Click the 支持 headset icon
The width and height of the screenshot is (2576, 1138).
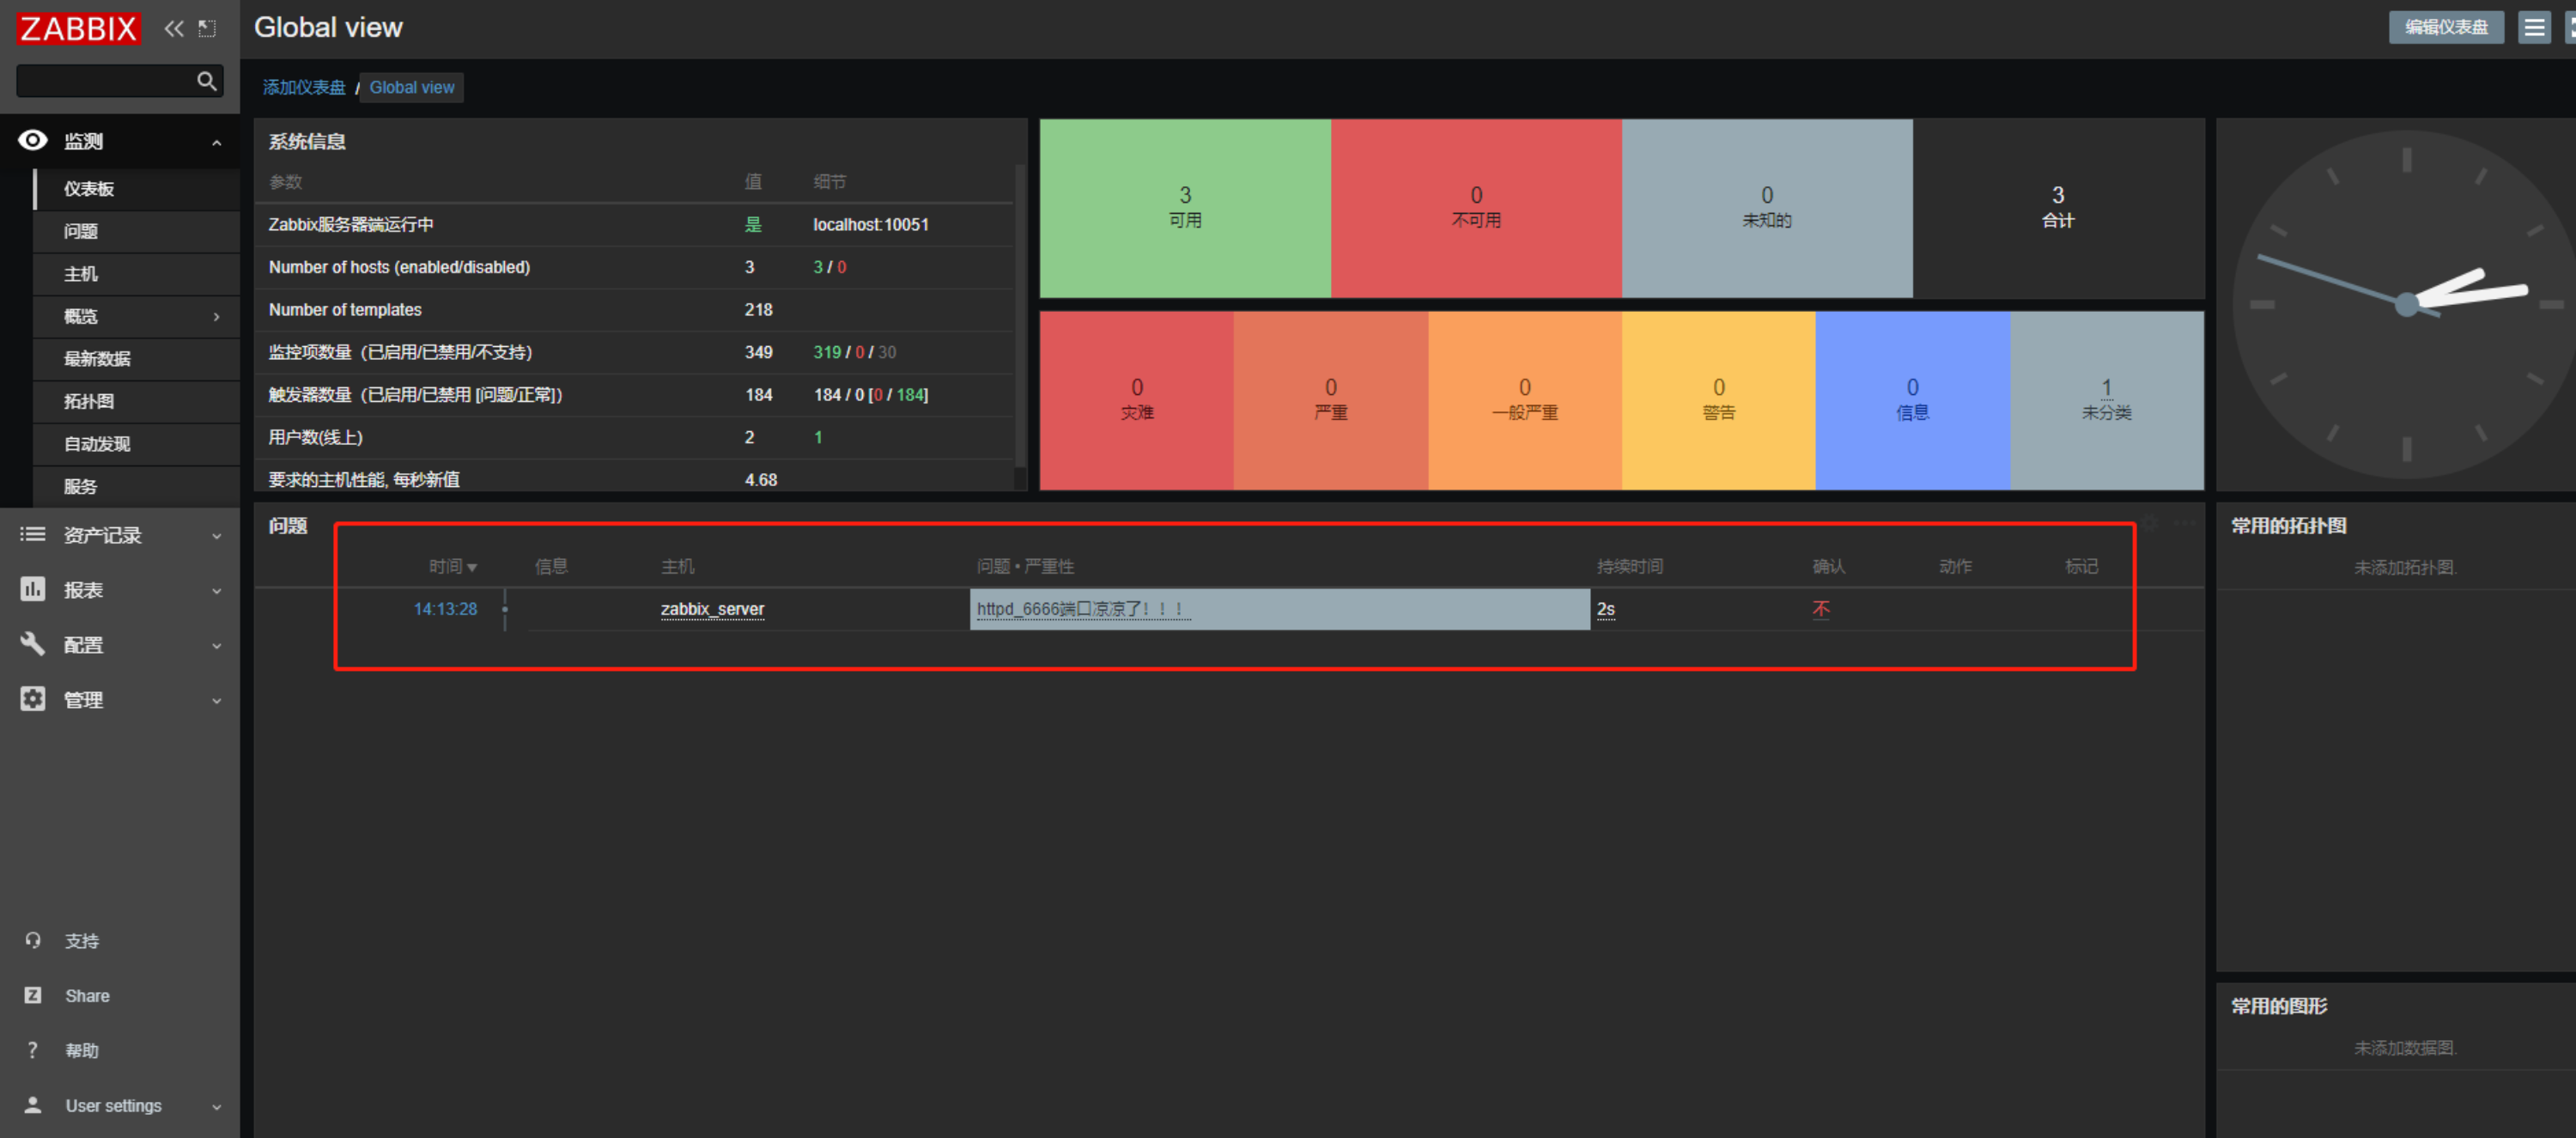click(x=33, y=940)
